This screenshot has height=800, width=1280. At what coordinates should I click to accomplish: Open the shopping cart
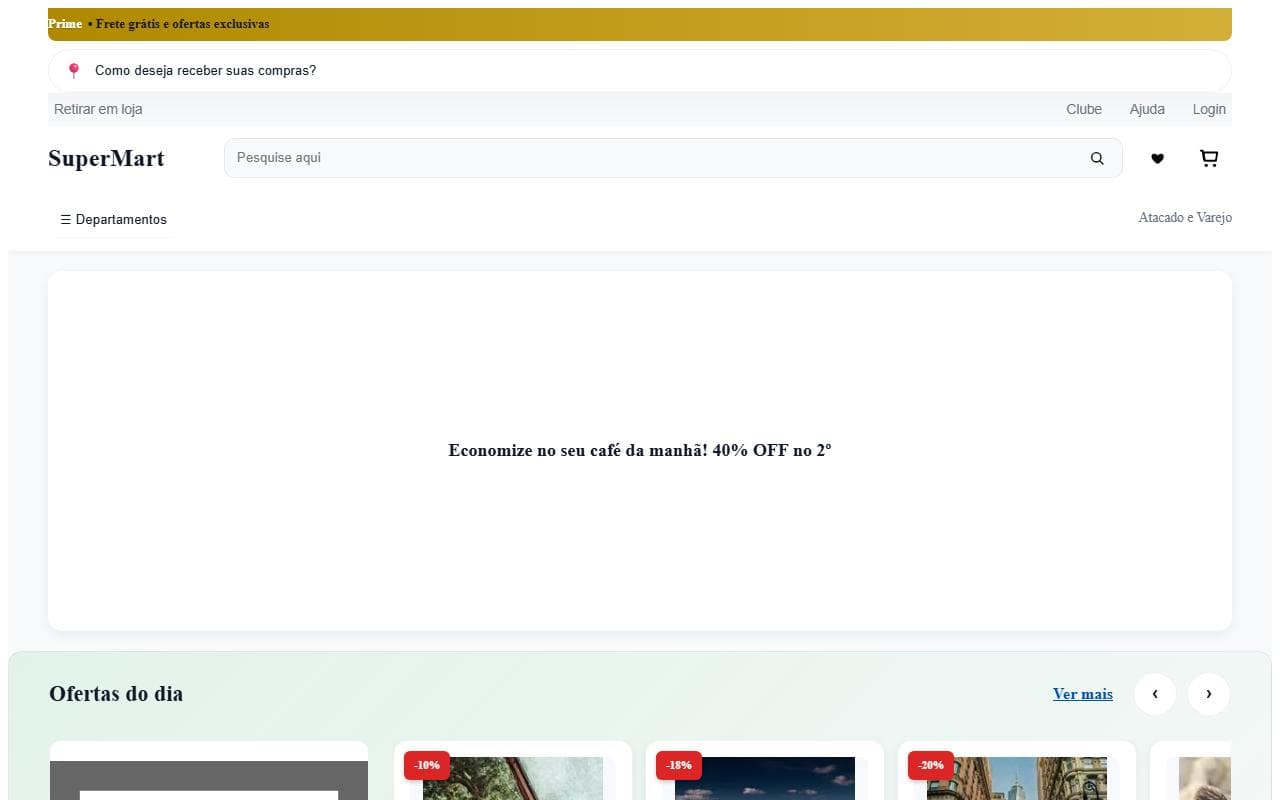1209,158
